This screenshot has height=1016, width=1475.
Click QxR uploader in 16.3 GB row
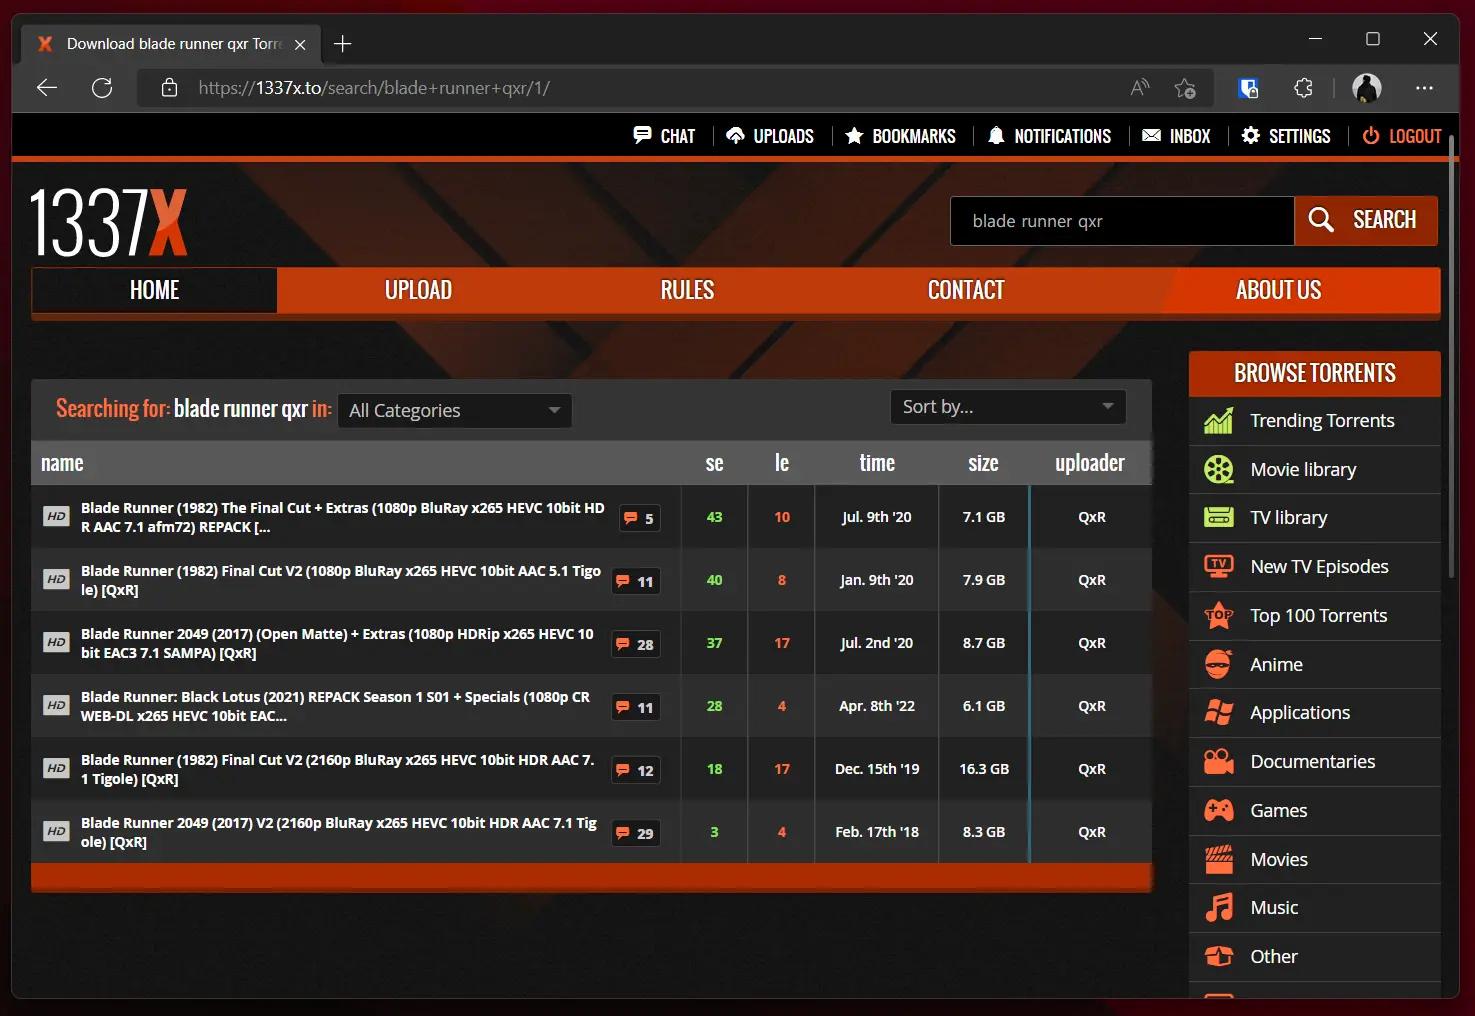[1092, 769]
